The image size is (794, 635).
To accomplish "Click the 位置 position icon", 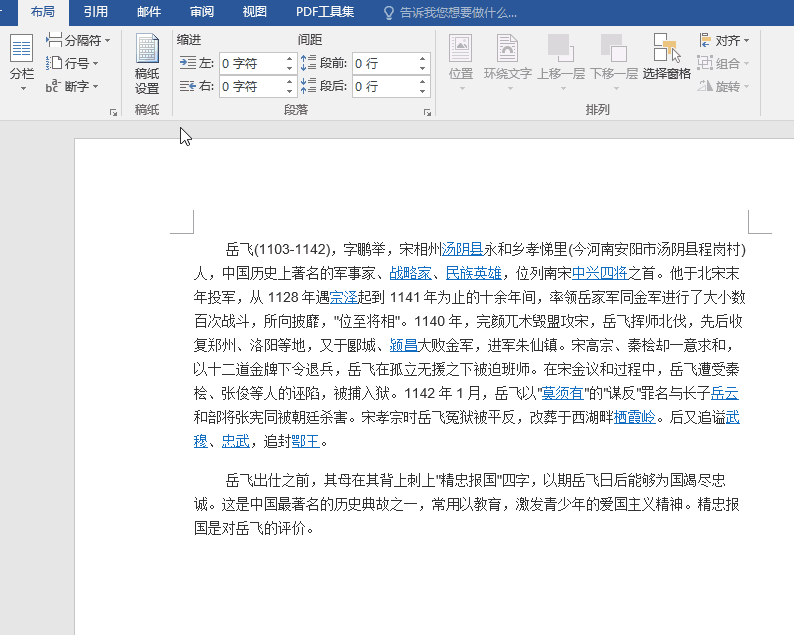I will pyautogui.click(x=461, y=49).
